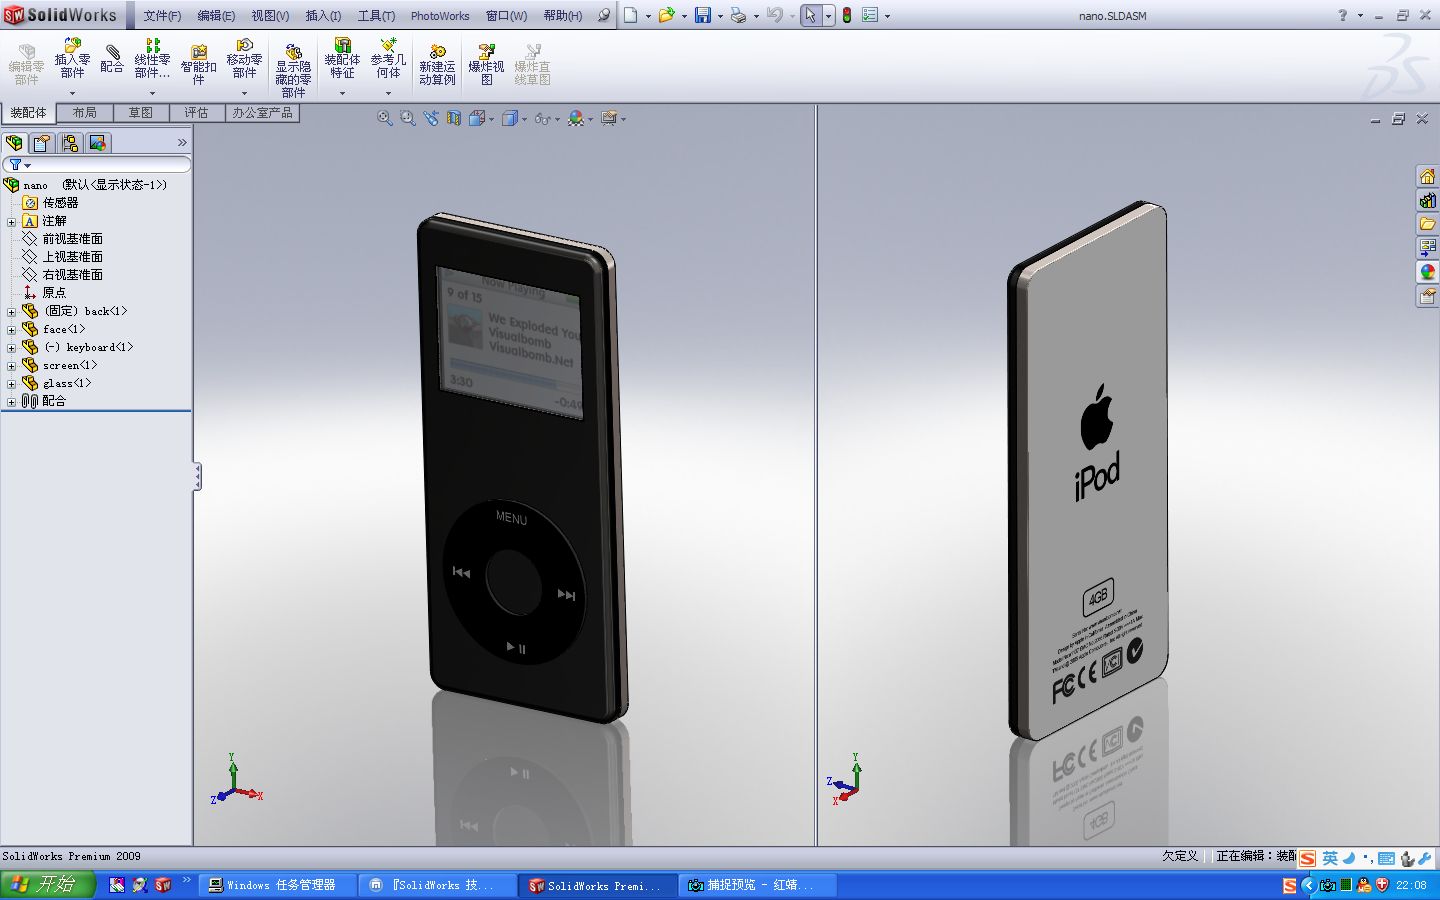1440x900 pixels.
Task: Select the 线性零部件 pattern tool
Action: [152, 58]
